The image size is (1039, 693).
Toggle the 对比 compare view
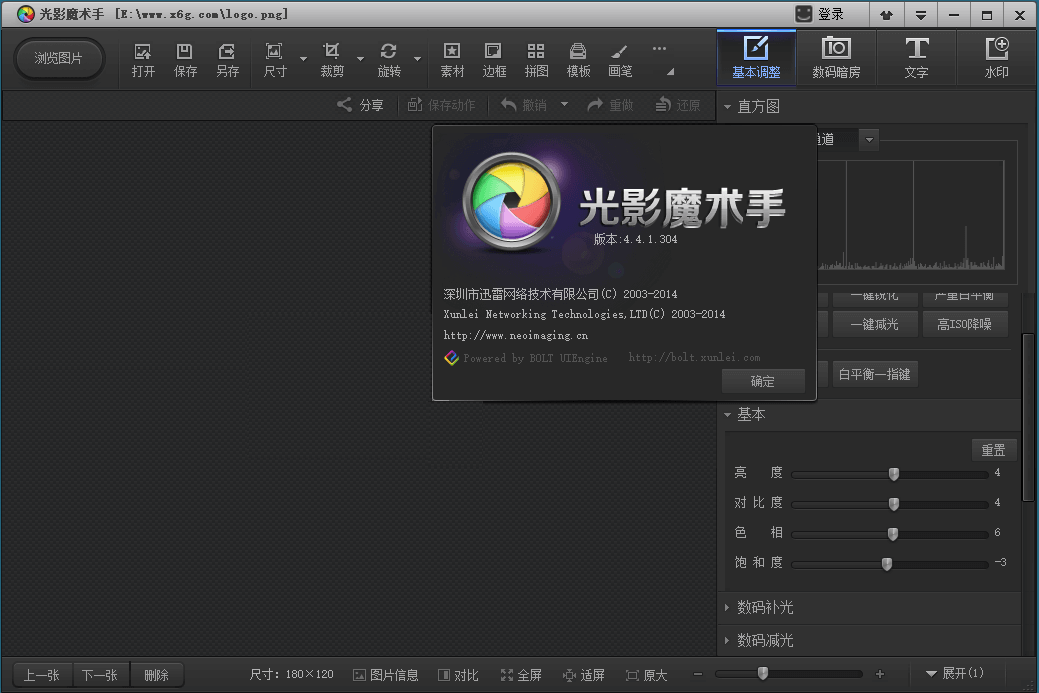click(458, 675)
